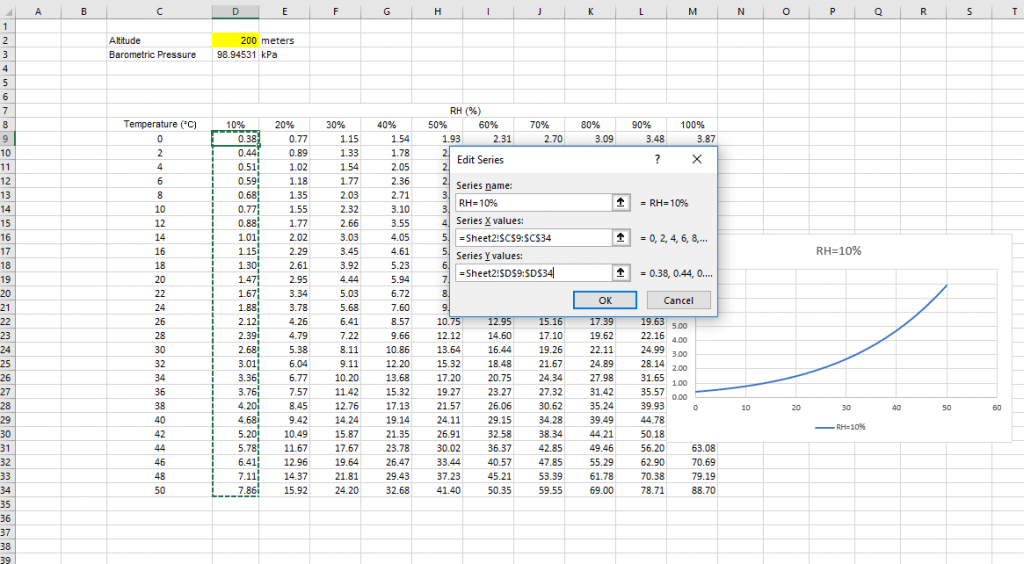Click chart title RH=10%

pyautogui.click(x=839, y=251)
